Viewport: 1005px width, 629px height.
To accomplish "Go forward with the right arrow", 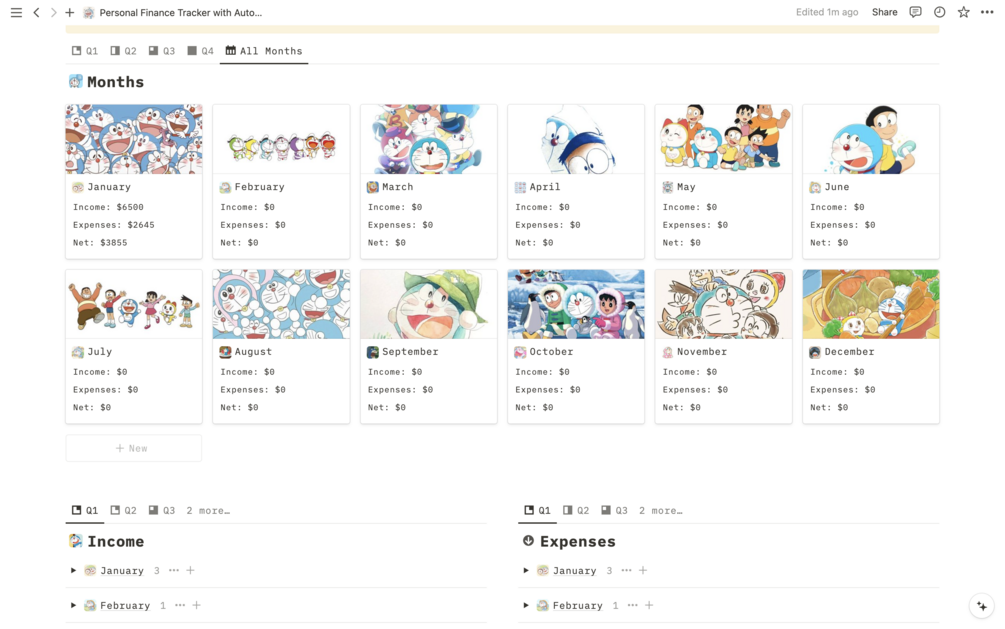I will pyautogui.click(x=53, y=12).
